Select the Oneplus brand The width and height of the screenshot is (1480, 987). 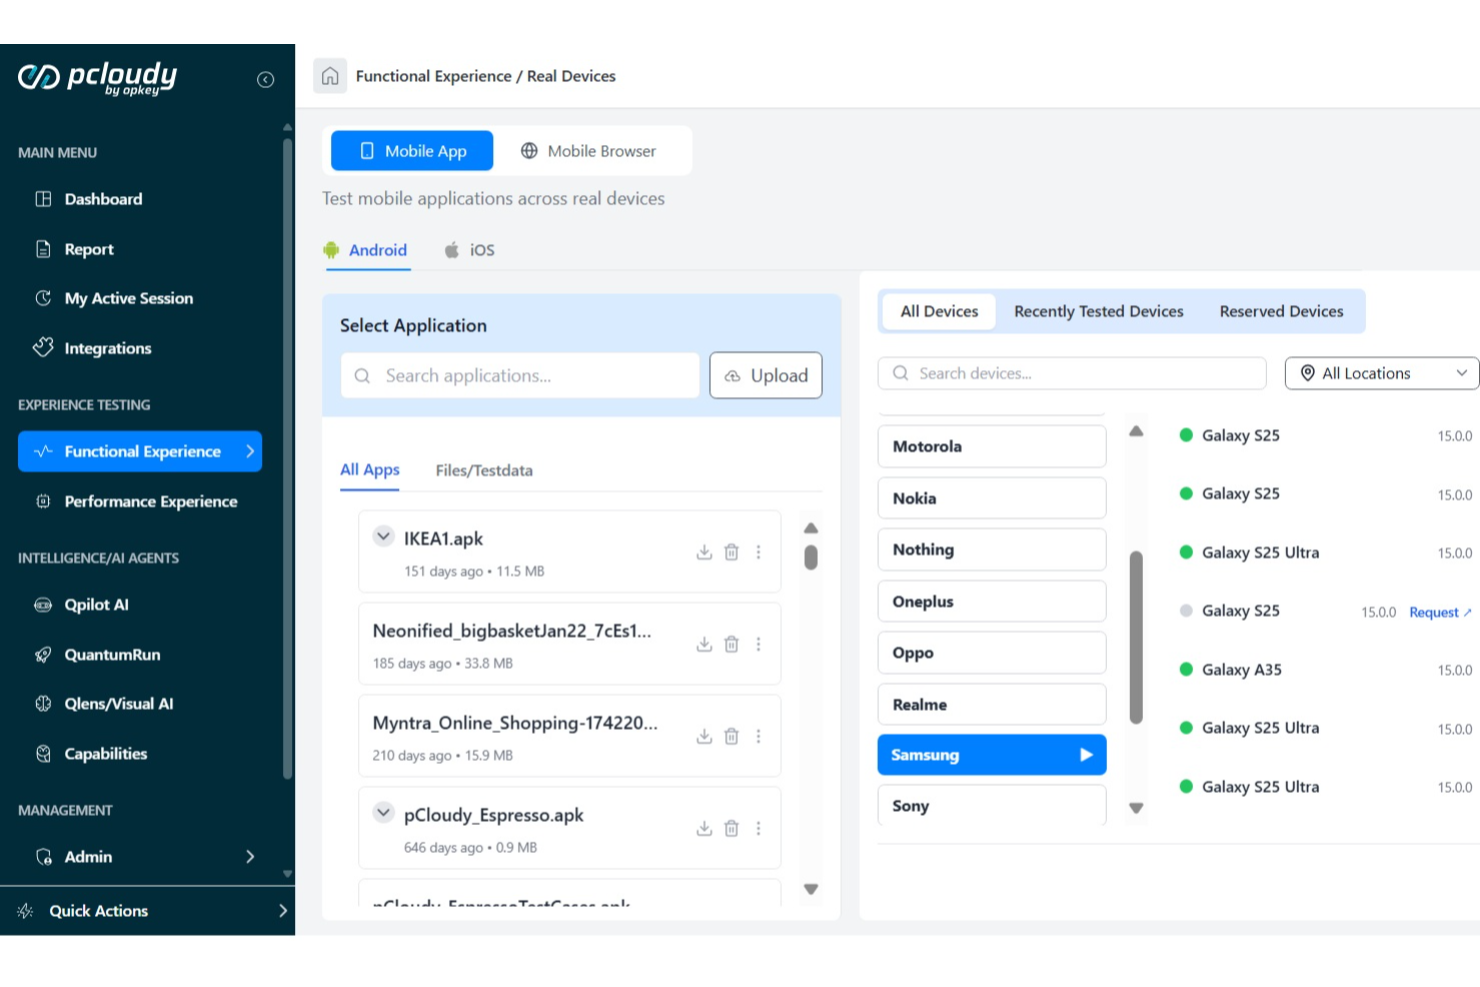pos(992,601)
